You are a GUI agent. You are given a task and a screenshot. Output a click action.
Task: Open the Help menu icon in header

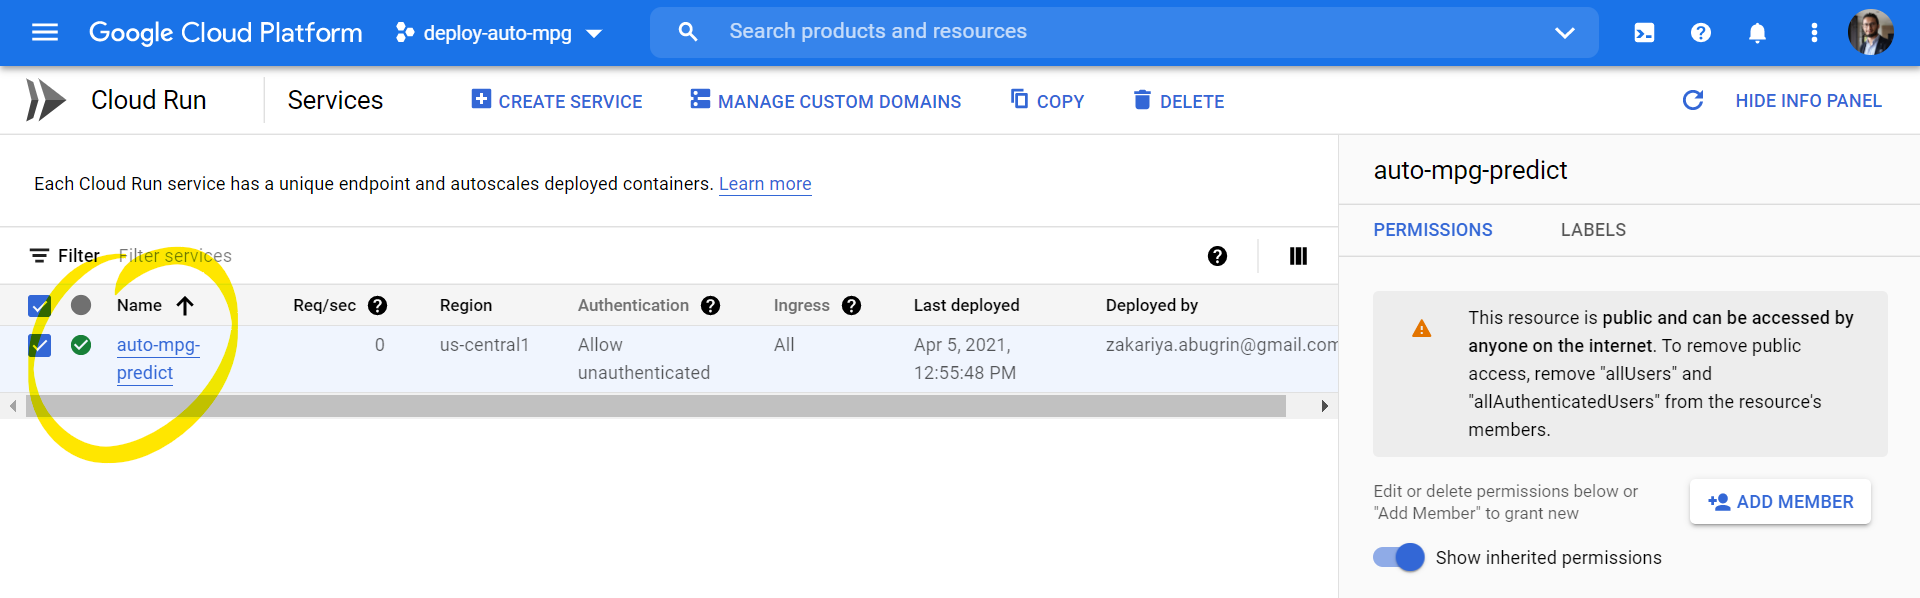[x=1701, y=33]
